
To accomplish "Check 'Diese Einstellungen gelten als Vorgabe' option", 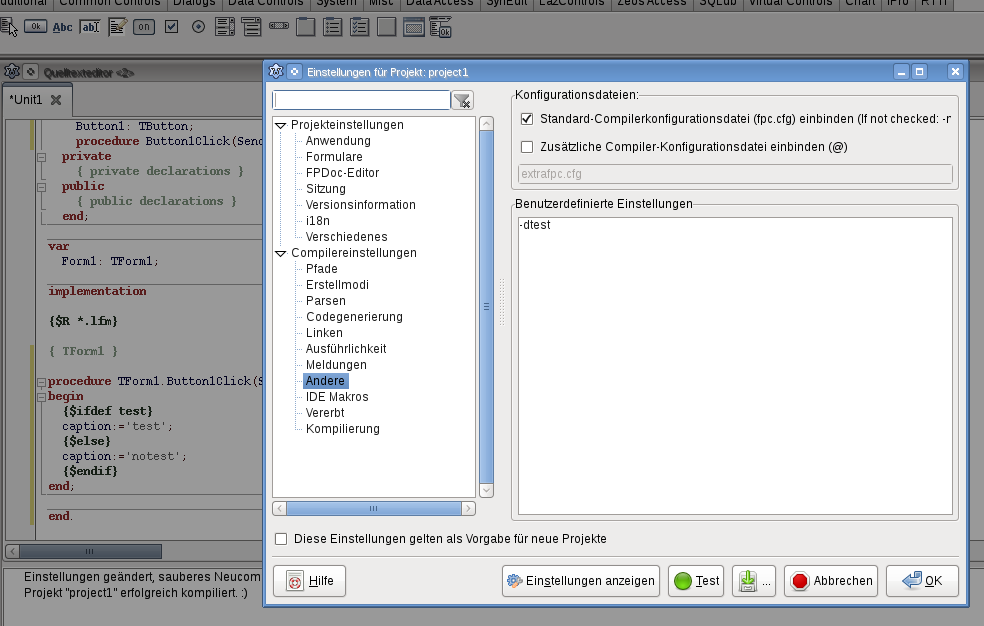I will coord(281,539).
